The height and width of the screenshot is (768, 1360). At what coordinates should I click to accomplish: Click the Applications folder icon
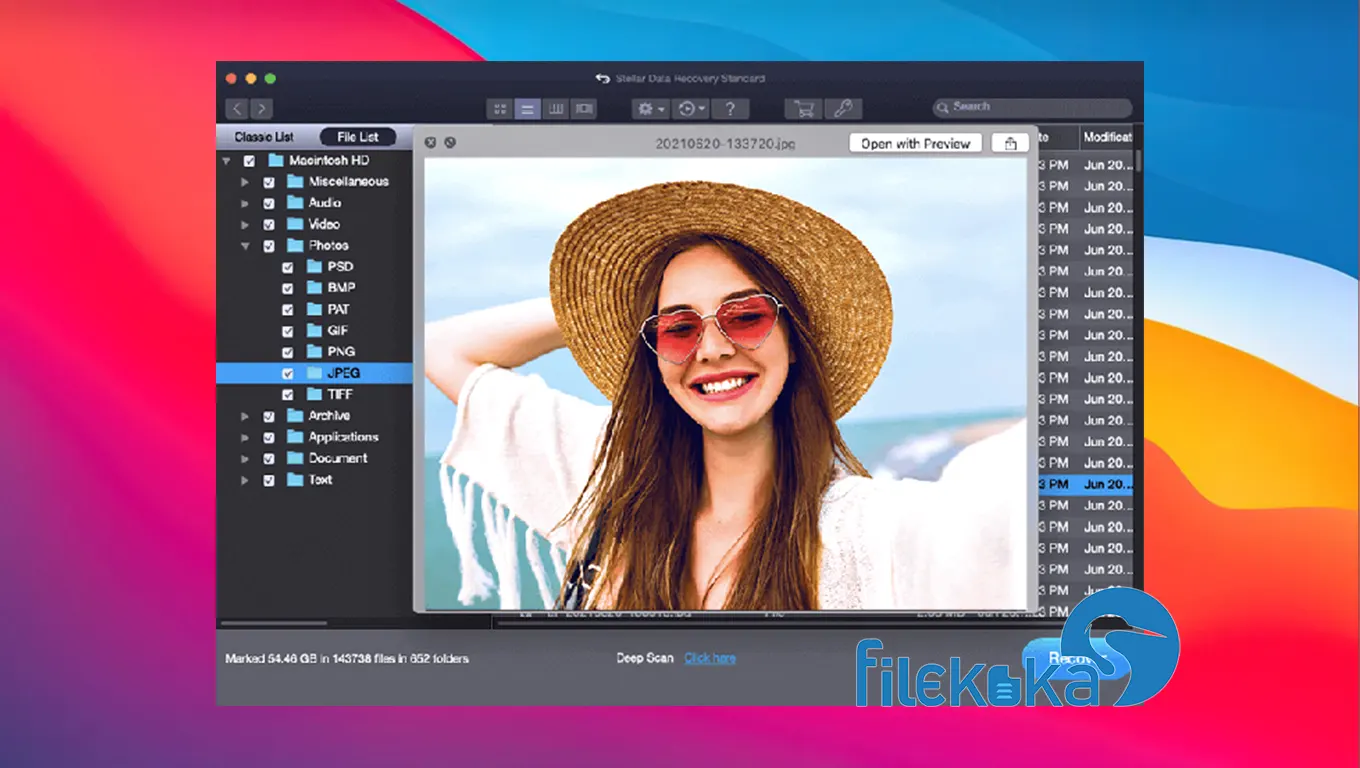[x=295, y=437]
